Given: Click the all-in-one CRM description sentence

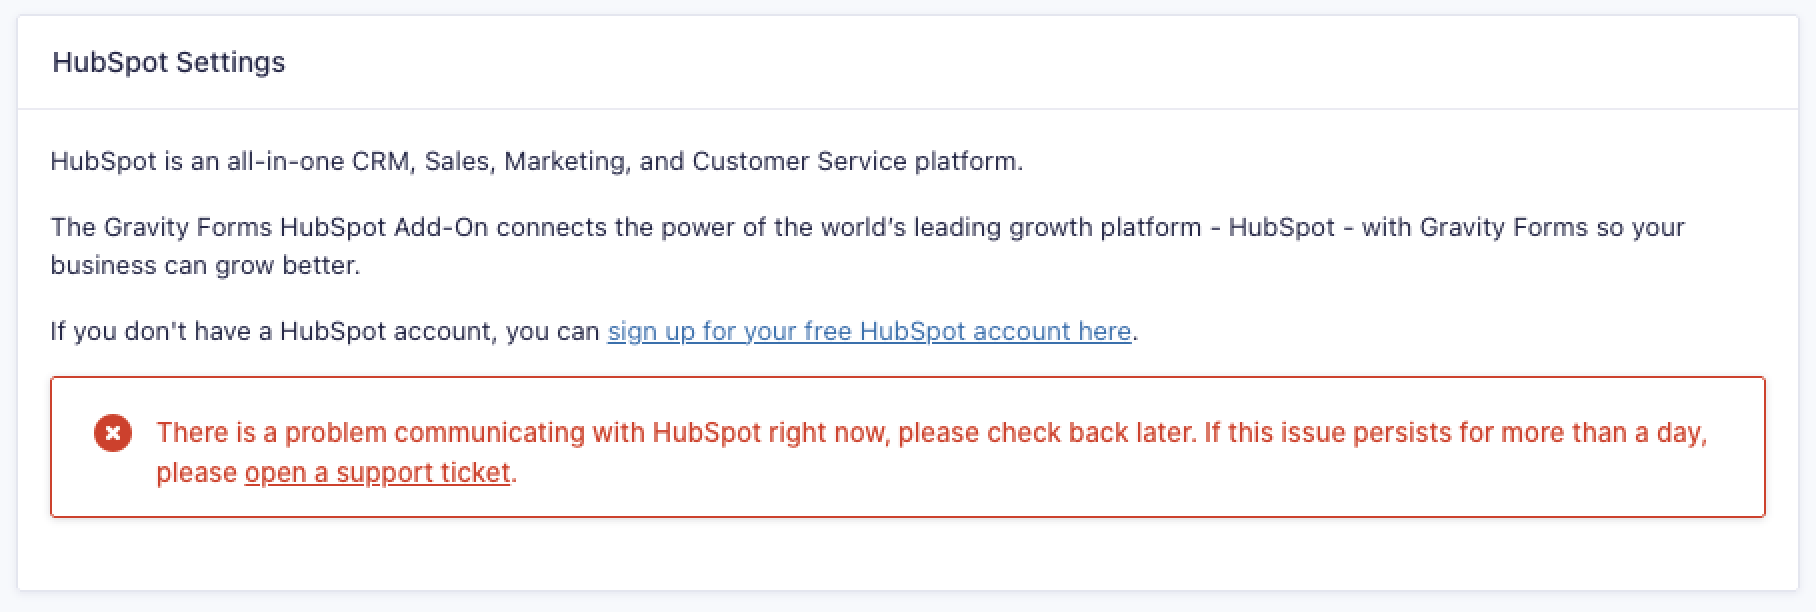Looking at the screenshot, I should [536, 161].
